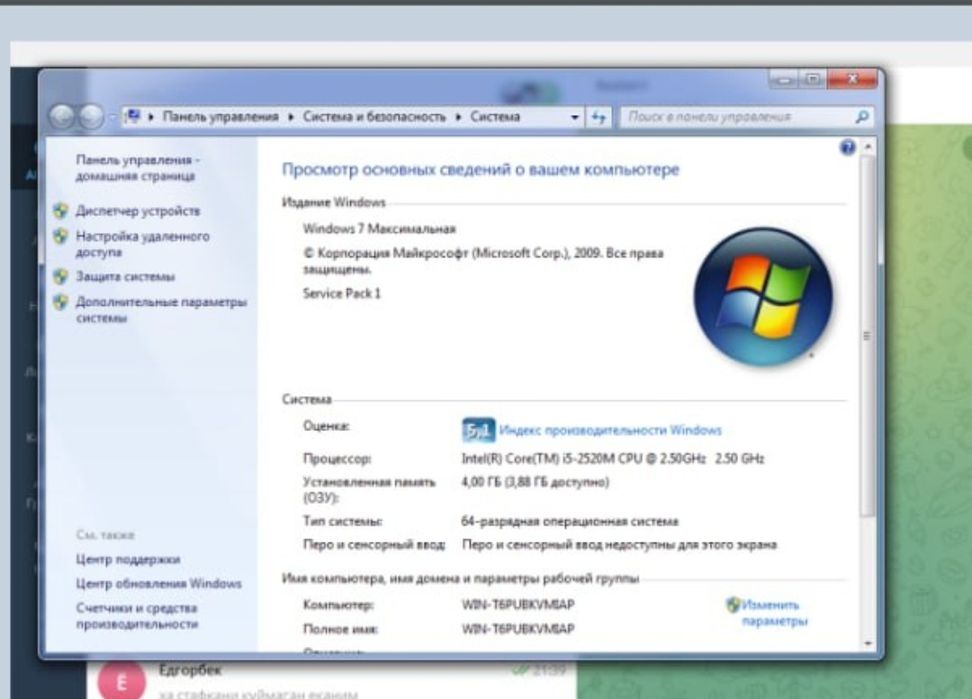Click the 64-разрядная операционная система value
This screenshot has width=972, height=699.
coord(569,521)
